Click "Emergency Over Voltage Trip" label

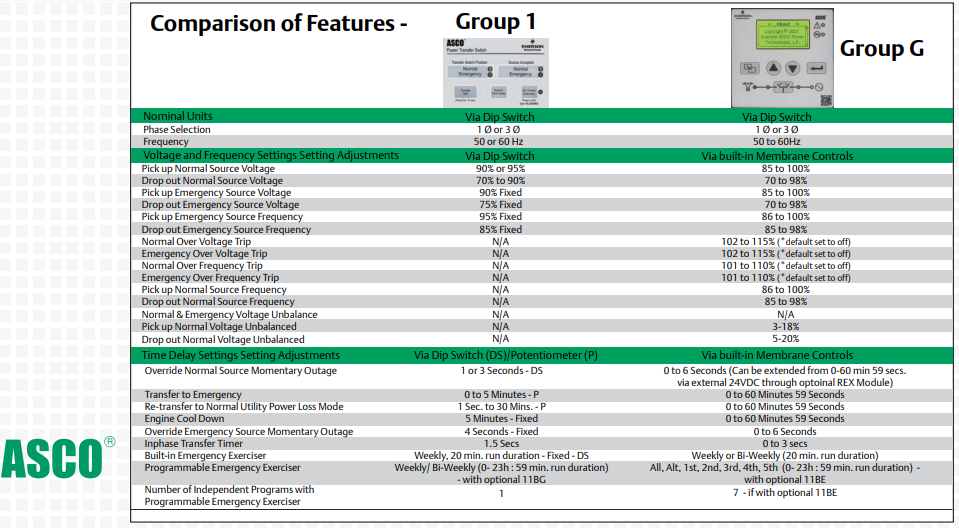point(204,254)
